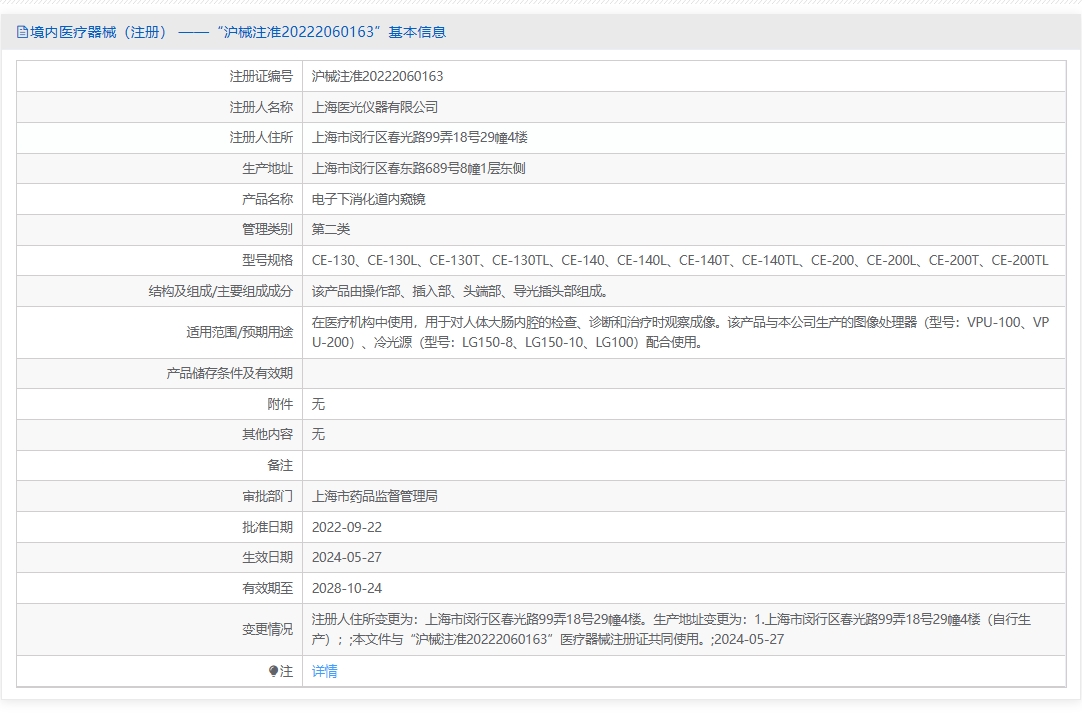The image size is (1082, 715).
Task: Select production address 上海市闵行区春东路689号8幢1层东侧
Action: tap(418, 168)
